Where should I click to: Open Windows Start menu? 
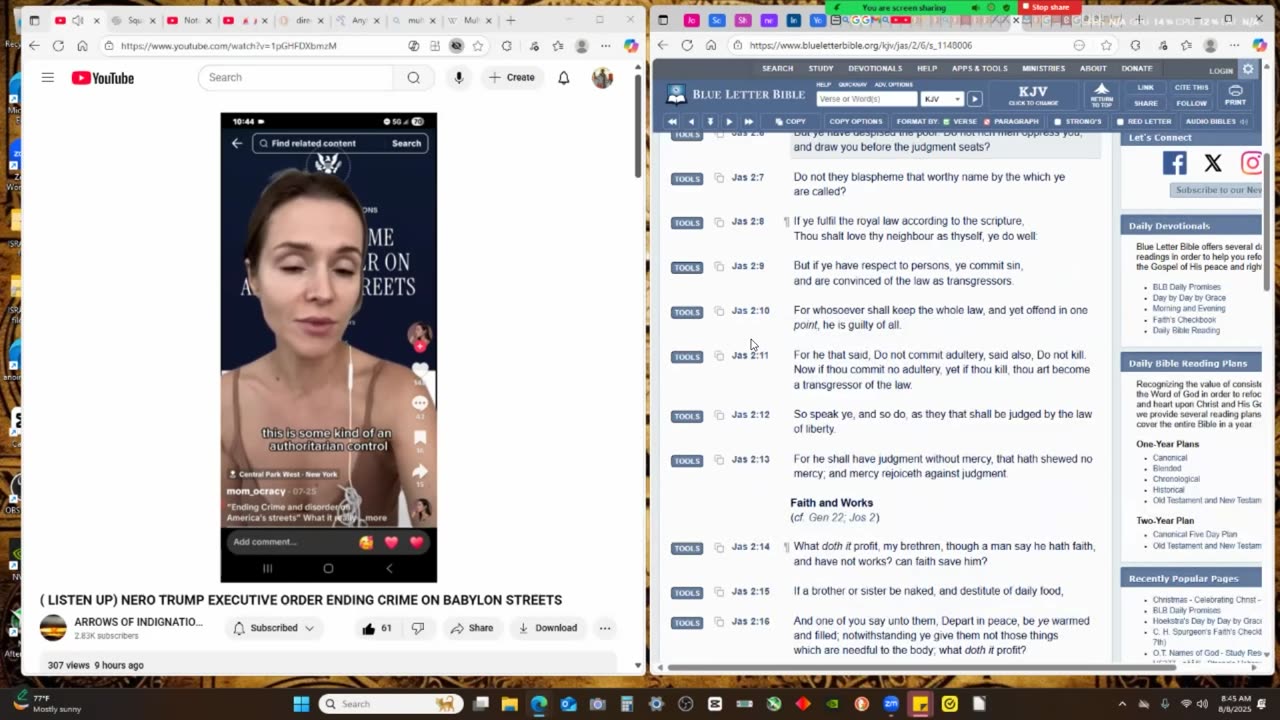(x=301, y=704)
